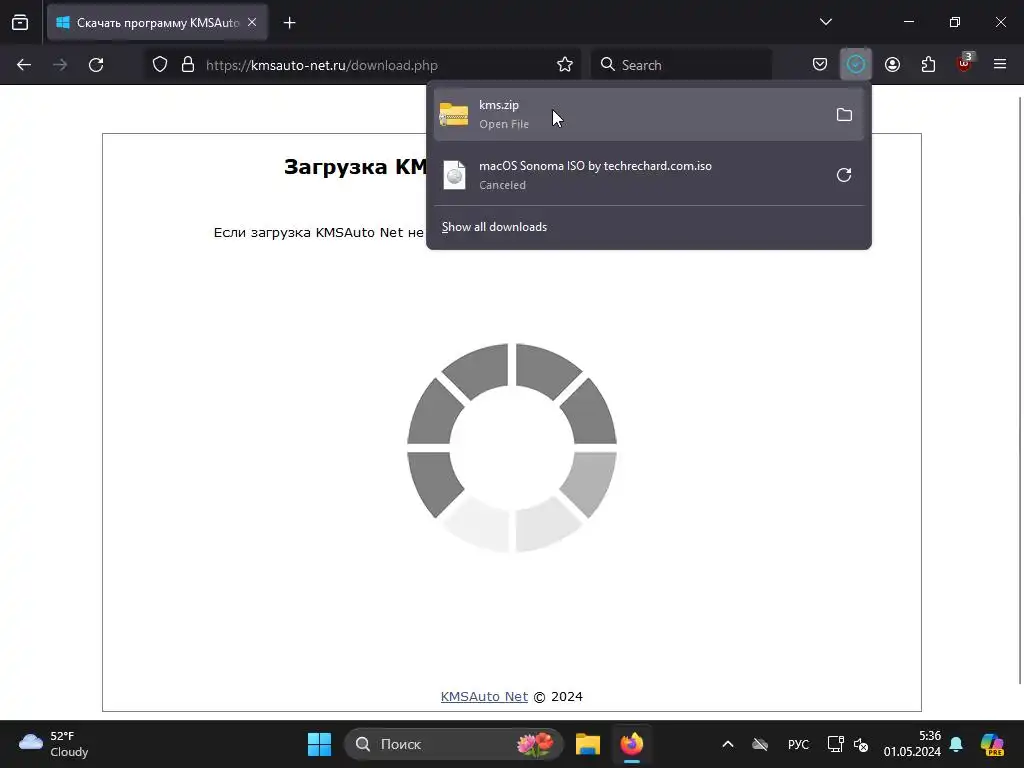Click Show all downloads
The width and height of the screenshot is (1024, 768).
click(x=494, y=227)
